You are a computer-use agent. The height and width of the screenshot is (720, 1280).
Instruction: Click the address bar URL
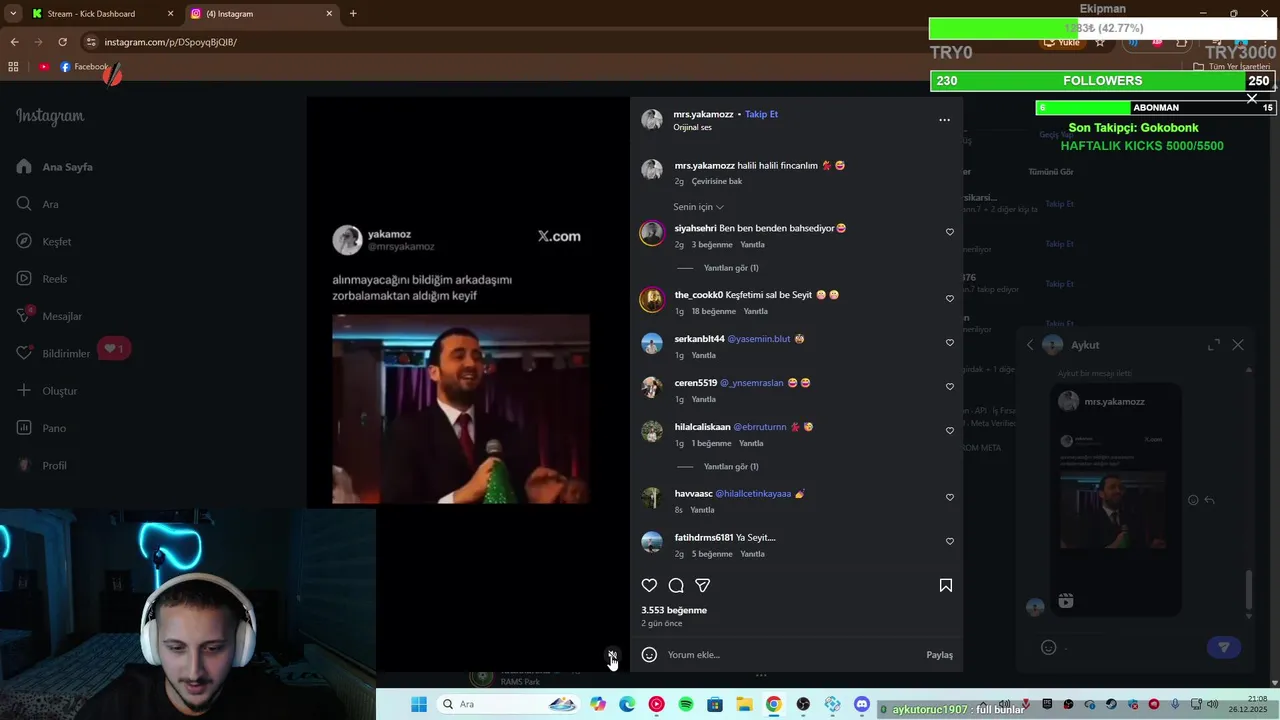171,42
